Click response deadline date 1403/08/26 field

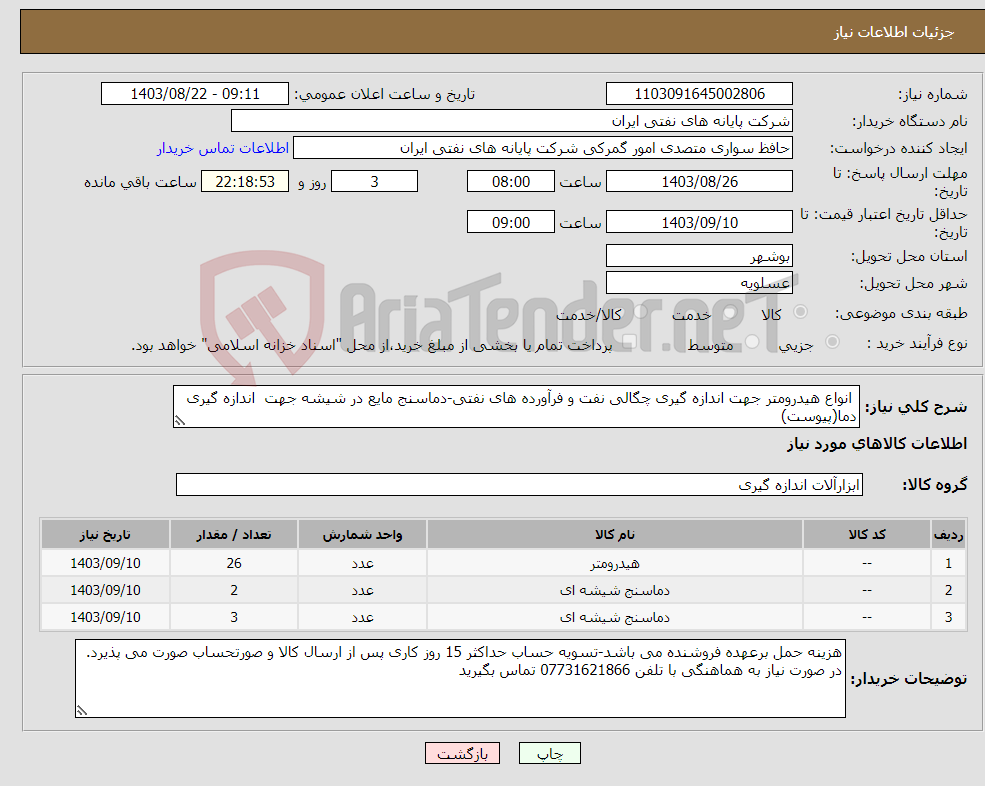699,182
